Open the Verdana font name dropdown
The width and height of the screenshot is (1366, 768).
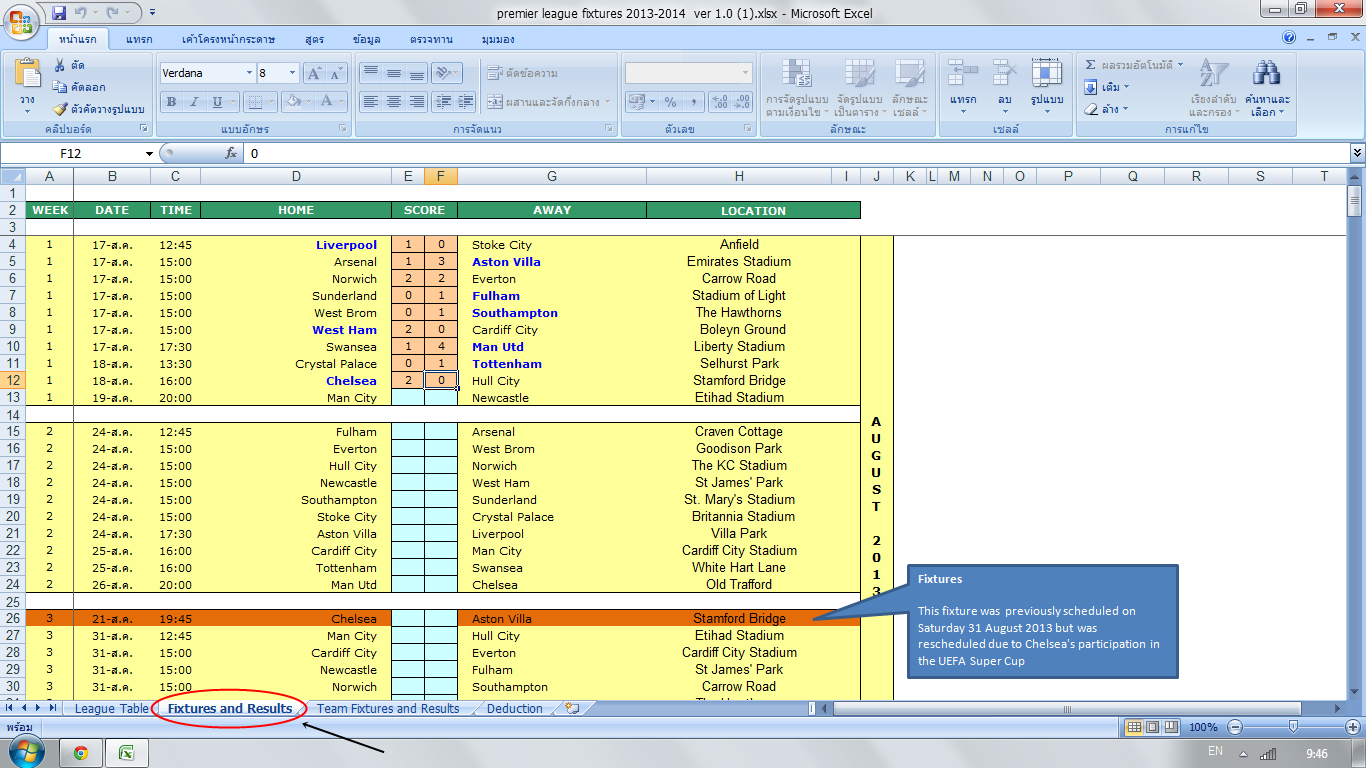248,73
